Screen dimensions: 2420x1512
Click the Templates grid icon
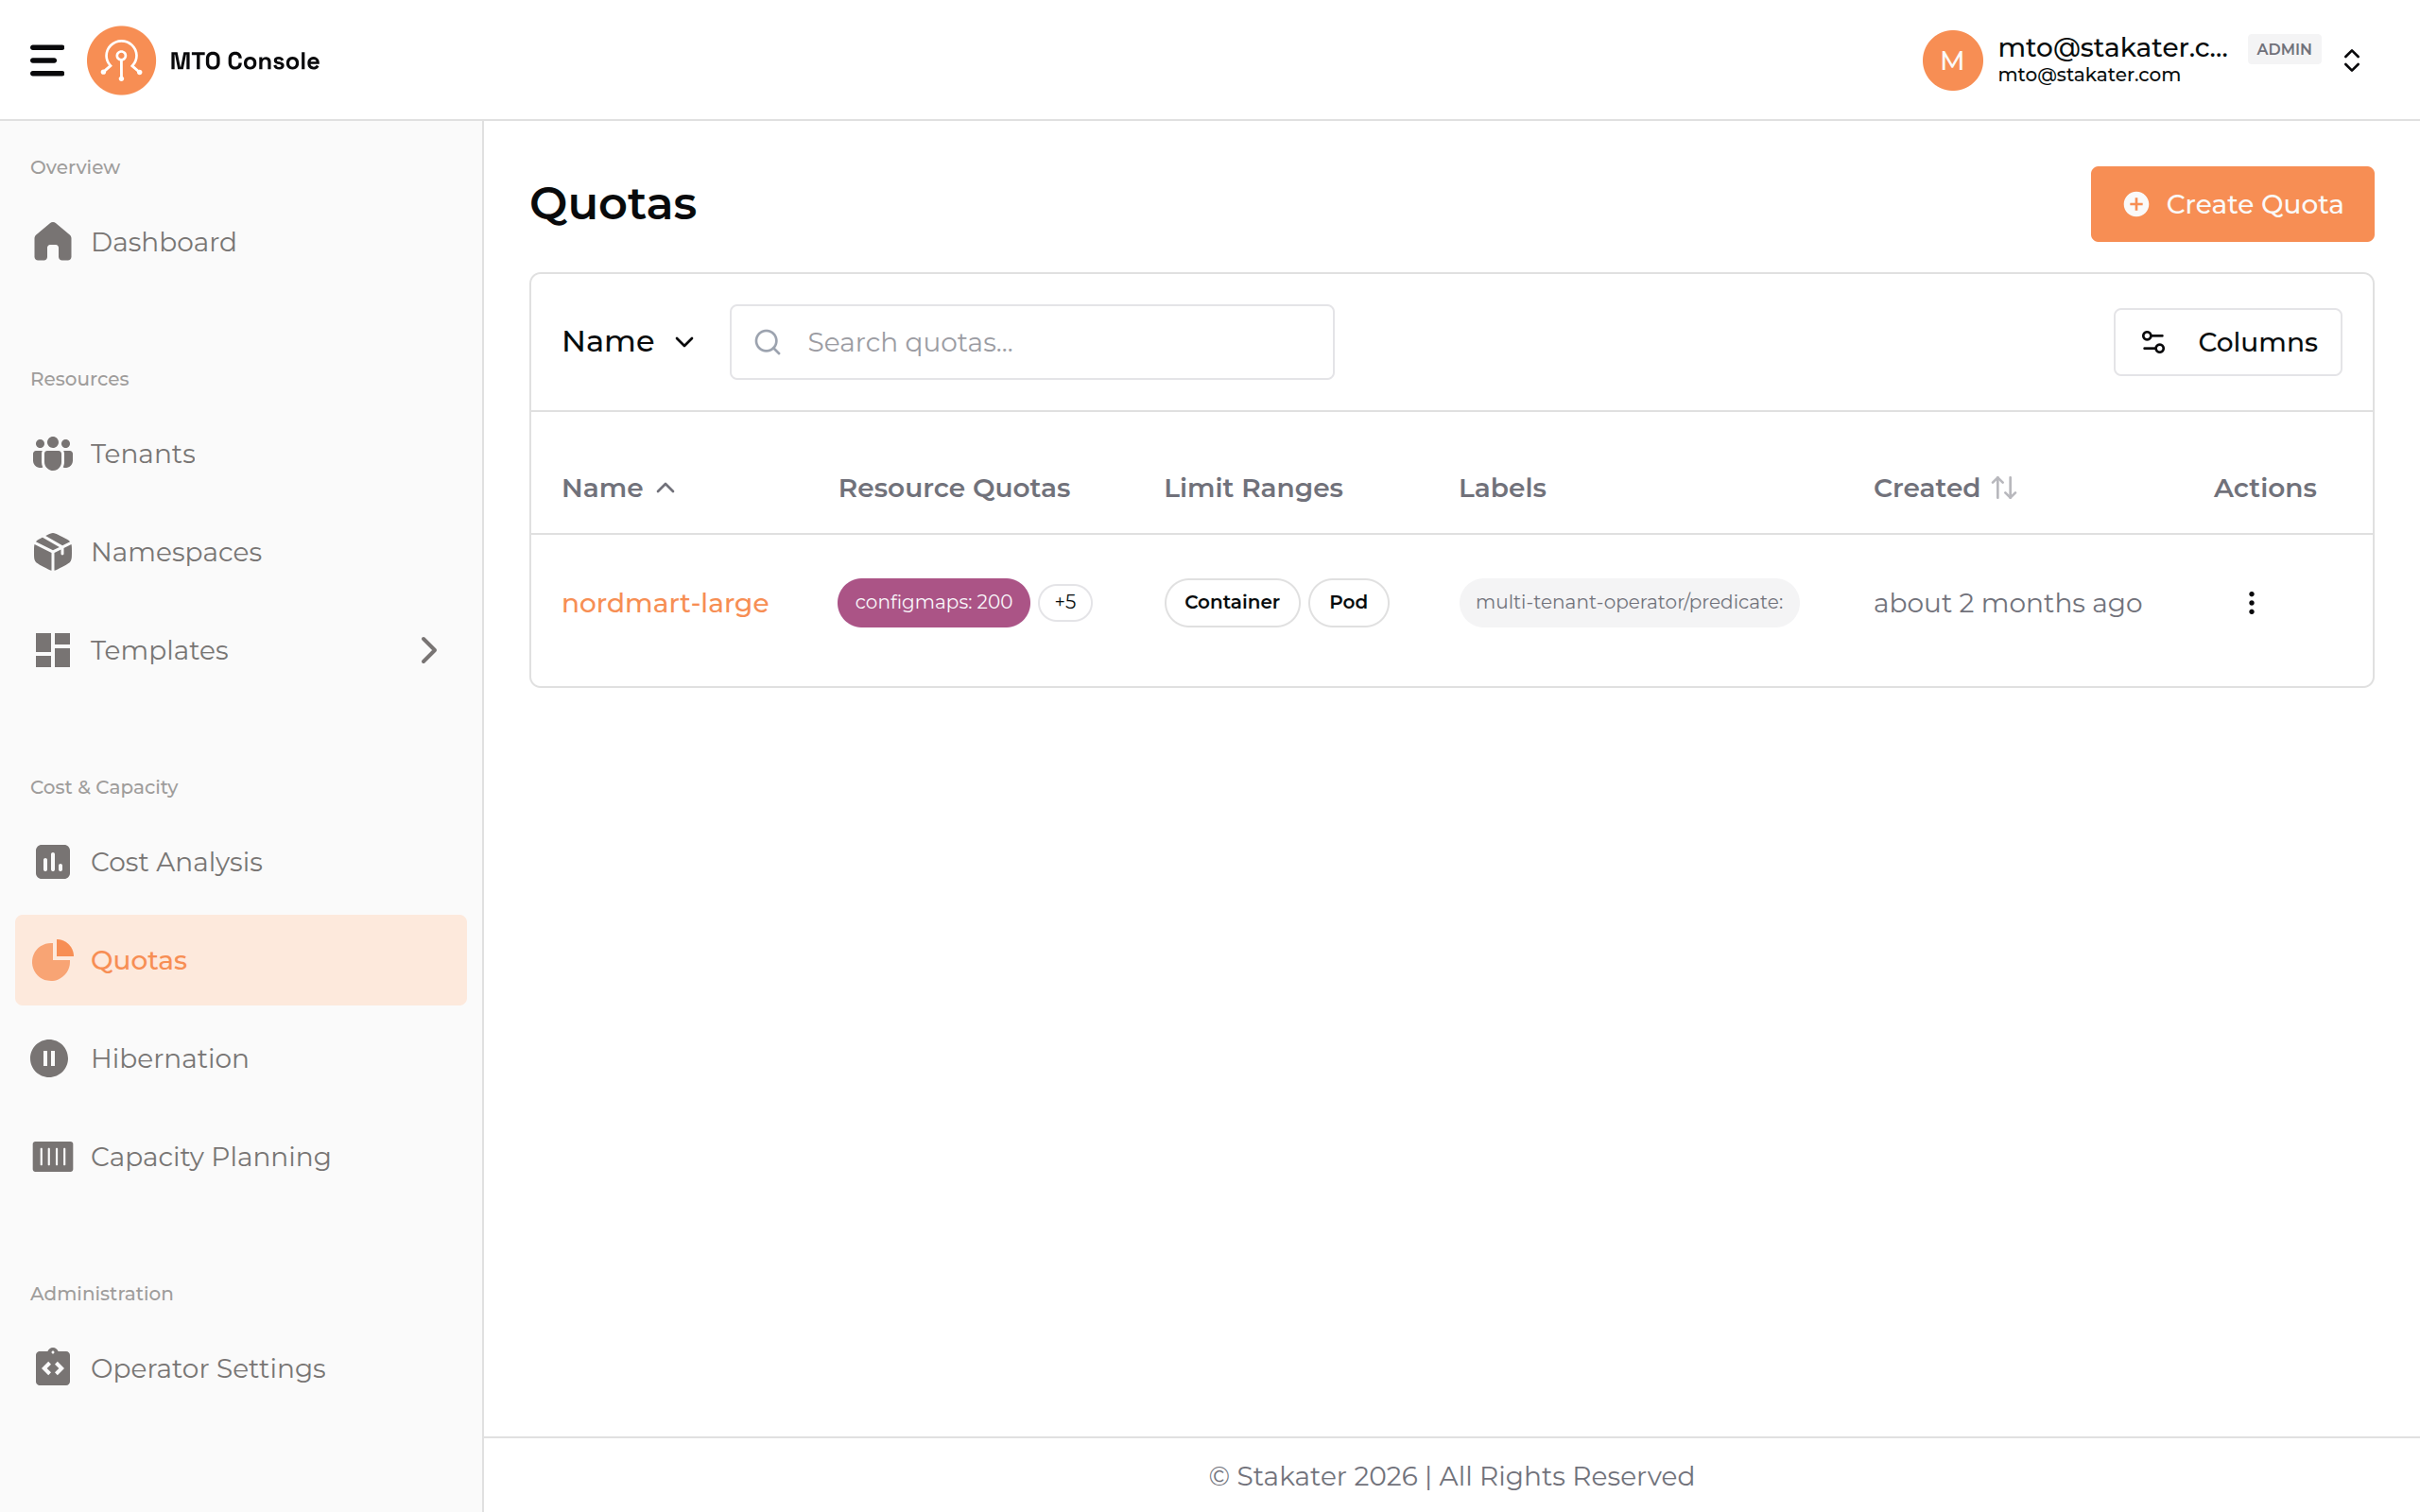(52, 650)
